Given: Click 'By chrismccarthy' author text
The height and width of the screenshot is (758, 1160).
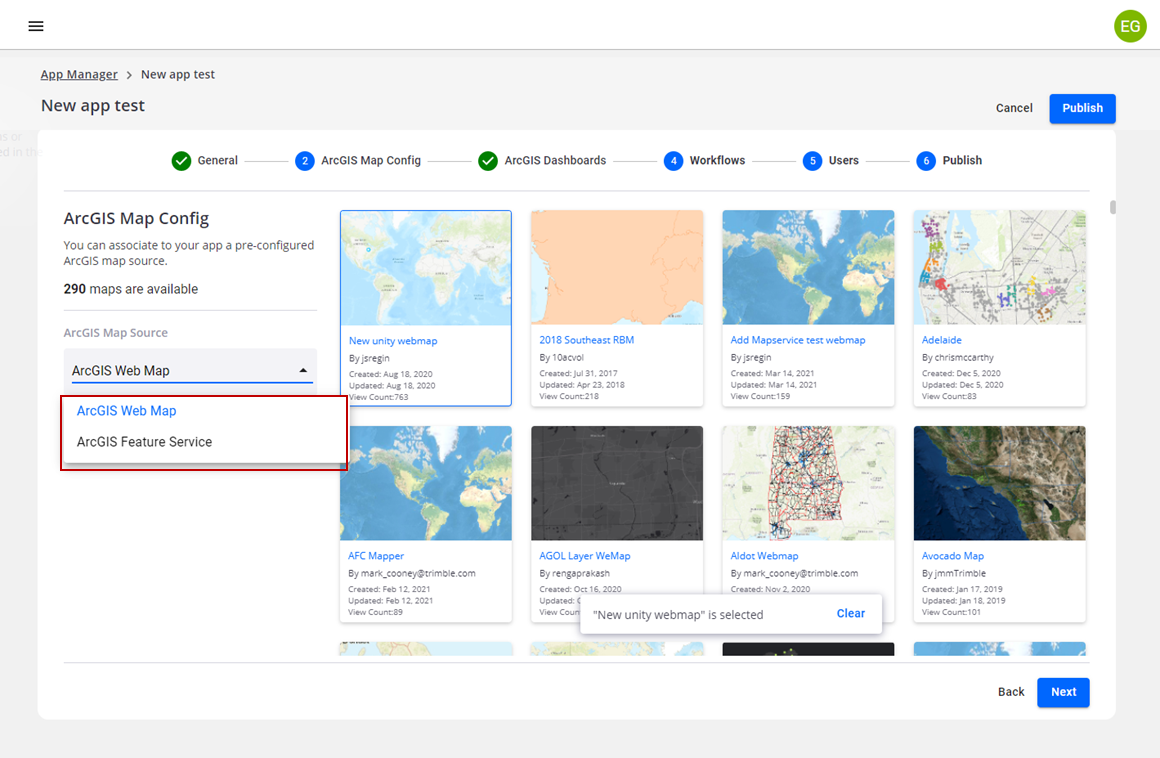Looking at the screenshot, I should pyautogui.click(x=958, y=357).
